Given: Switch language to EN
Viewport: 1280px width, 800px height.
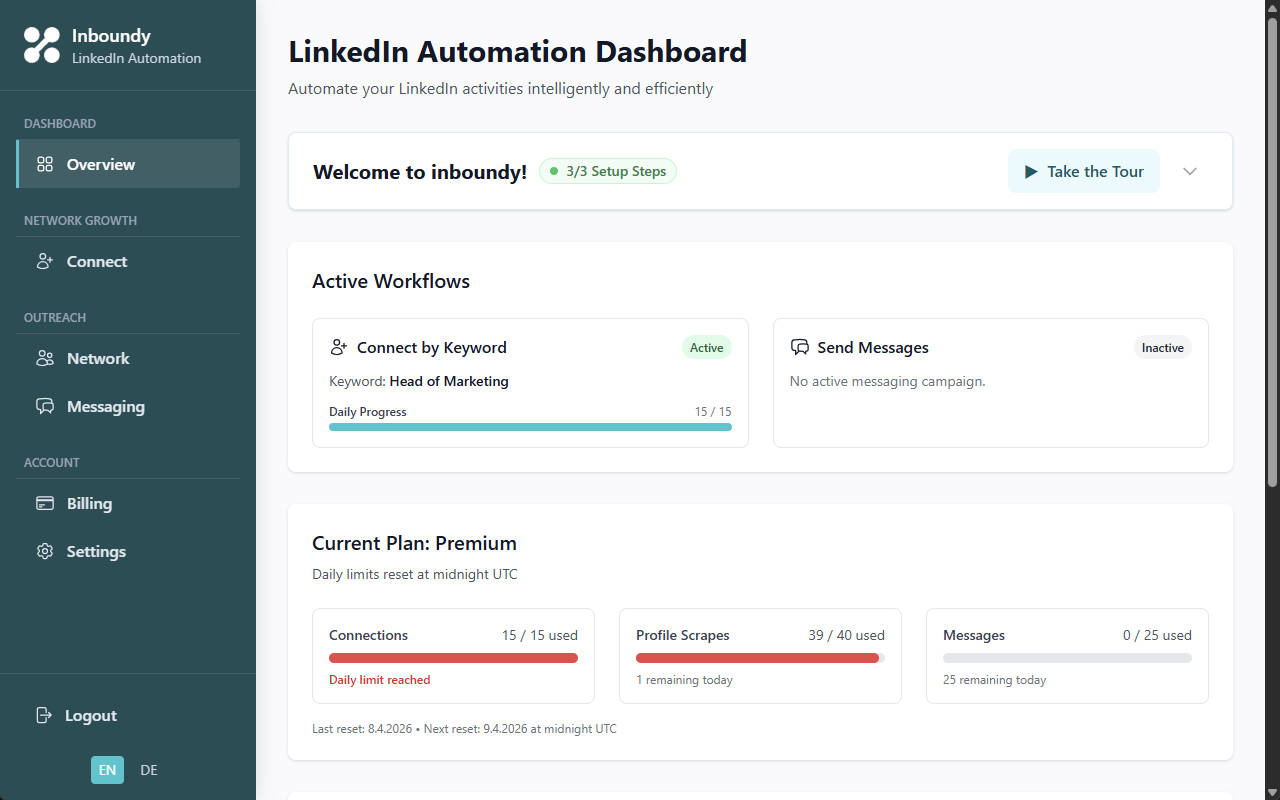Looking at the screenshot, I should (107, 770).
